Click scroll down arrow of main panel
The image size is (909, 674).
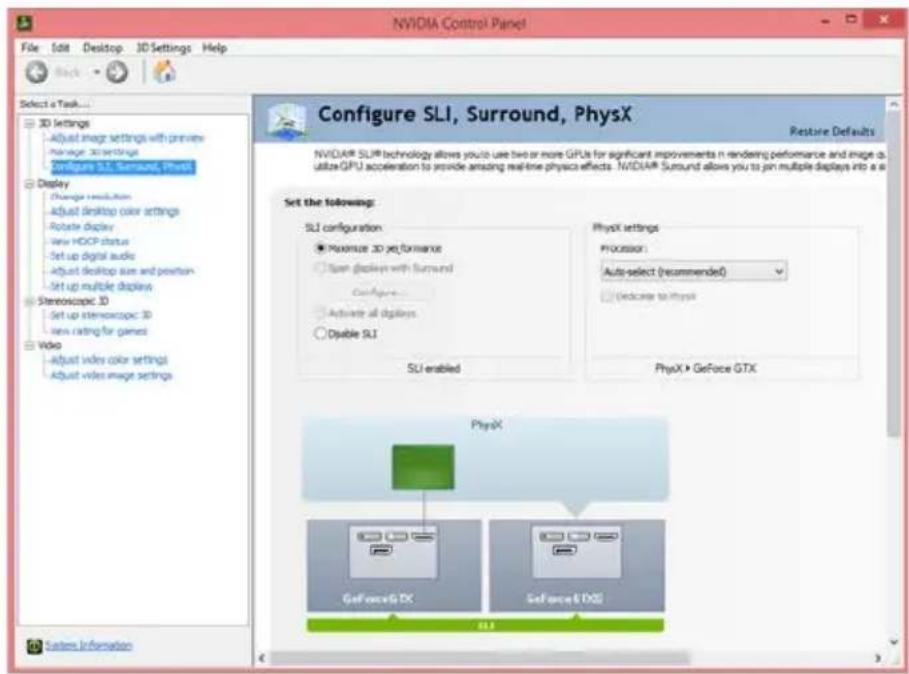(895, 642)
